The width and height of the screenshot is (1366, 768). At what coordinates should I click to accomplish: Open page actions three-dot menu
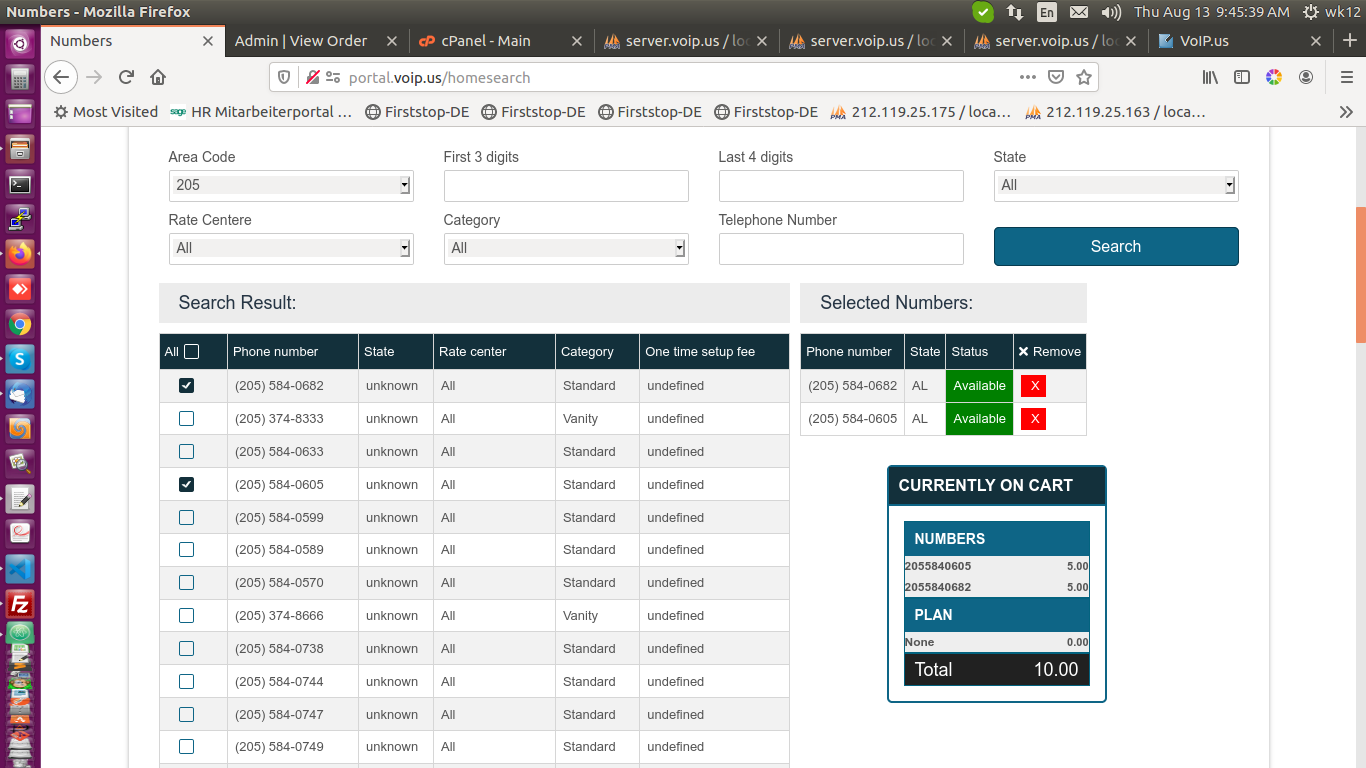1028,77
